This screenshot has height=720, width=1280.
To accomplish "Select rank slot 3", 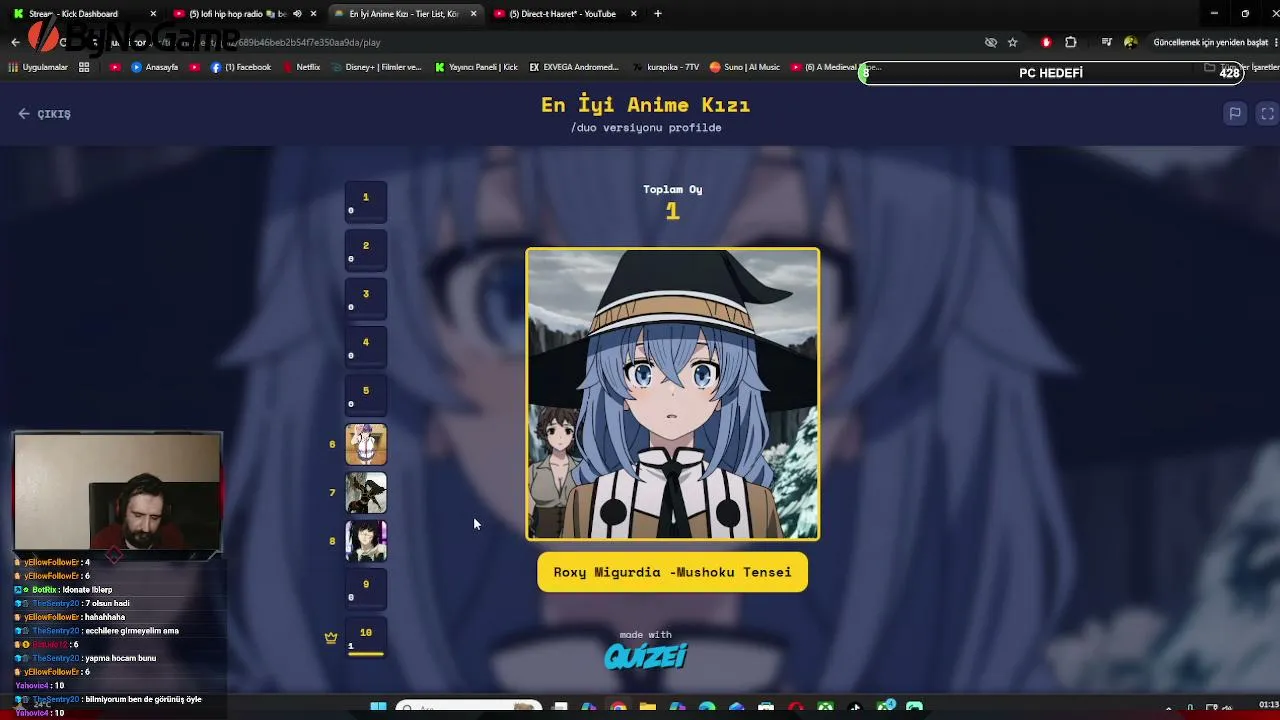I will point(366,299).
